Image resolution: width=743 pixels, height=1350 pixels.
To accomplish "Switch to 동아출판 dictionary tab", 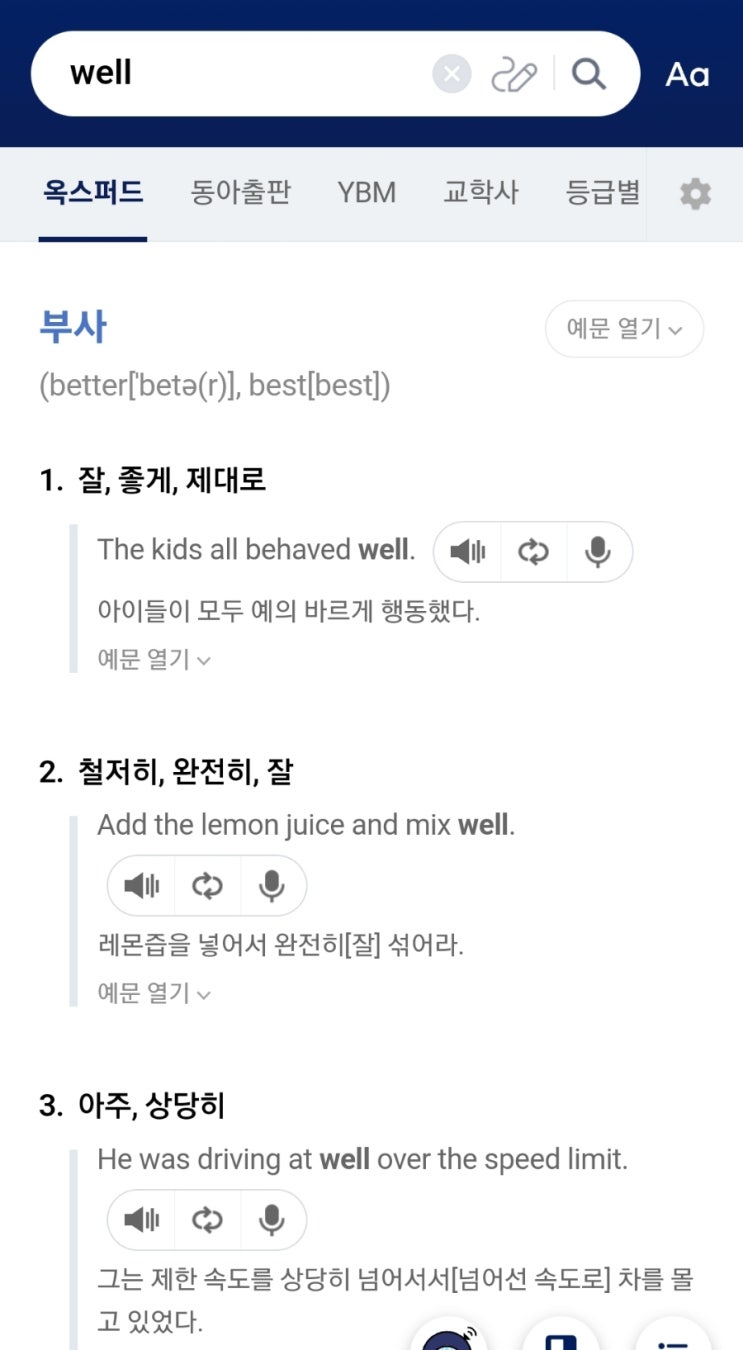I will (240, 192).
